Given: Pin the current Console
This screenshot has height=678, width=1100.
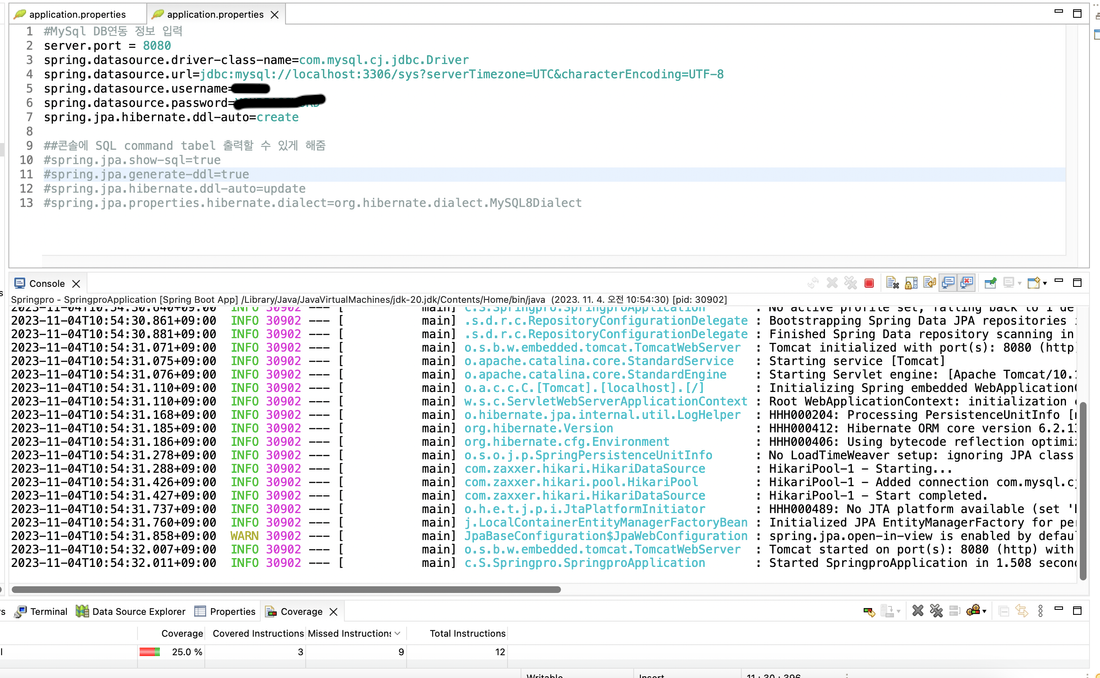Looking at the screenshot, I should [x=991, y=283].
